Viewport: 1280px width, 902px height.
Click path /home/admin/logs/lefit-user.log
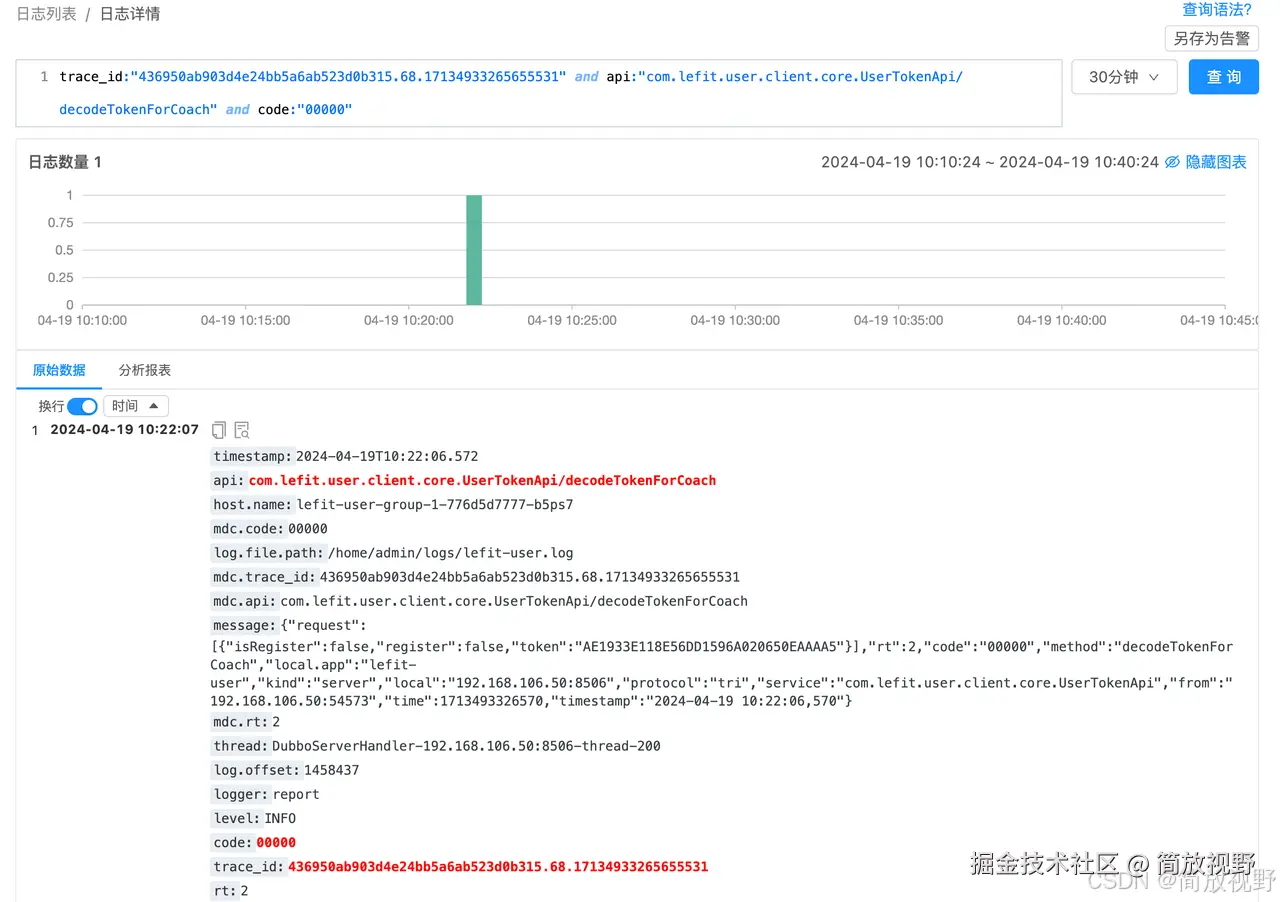tap(451, 553)
